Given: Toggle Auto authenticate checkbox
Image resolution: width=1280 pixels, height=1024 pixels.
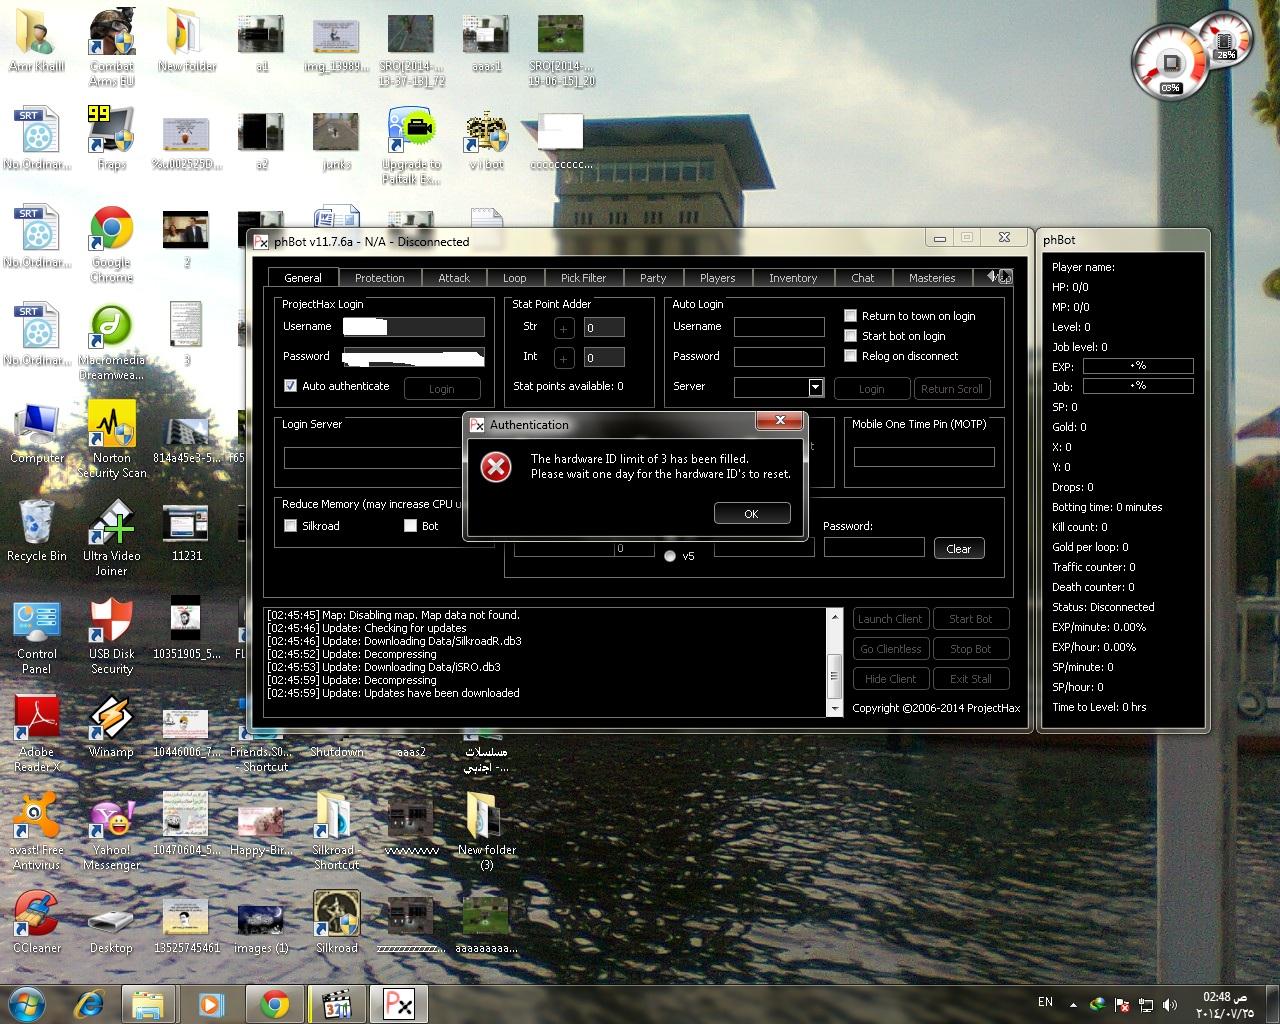Looking at the screenshot, I should point(291,386).
